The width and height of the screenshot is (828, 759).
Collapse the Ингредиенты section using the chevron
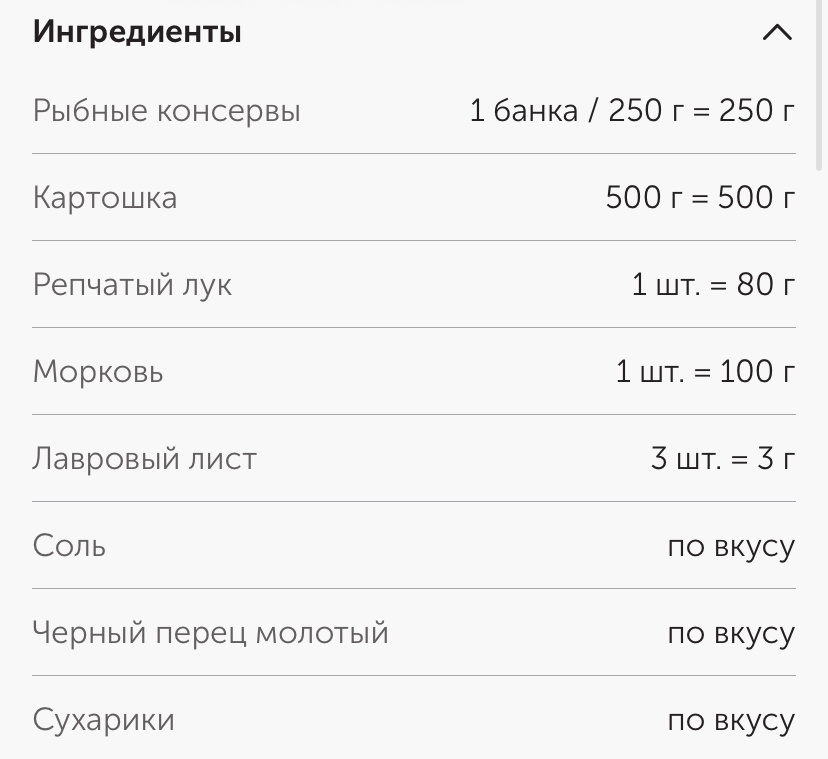click(776, 33)
